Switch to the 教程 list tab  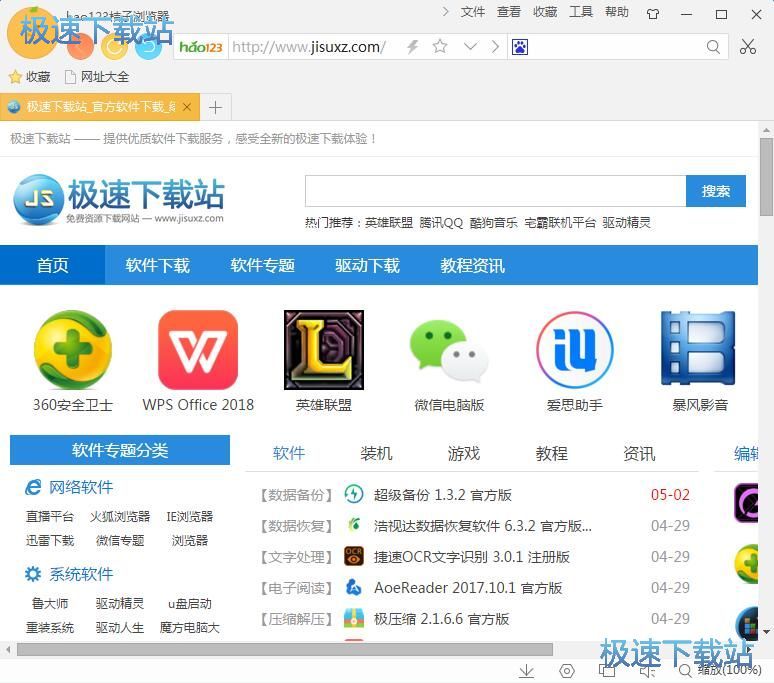551,453
